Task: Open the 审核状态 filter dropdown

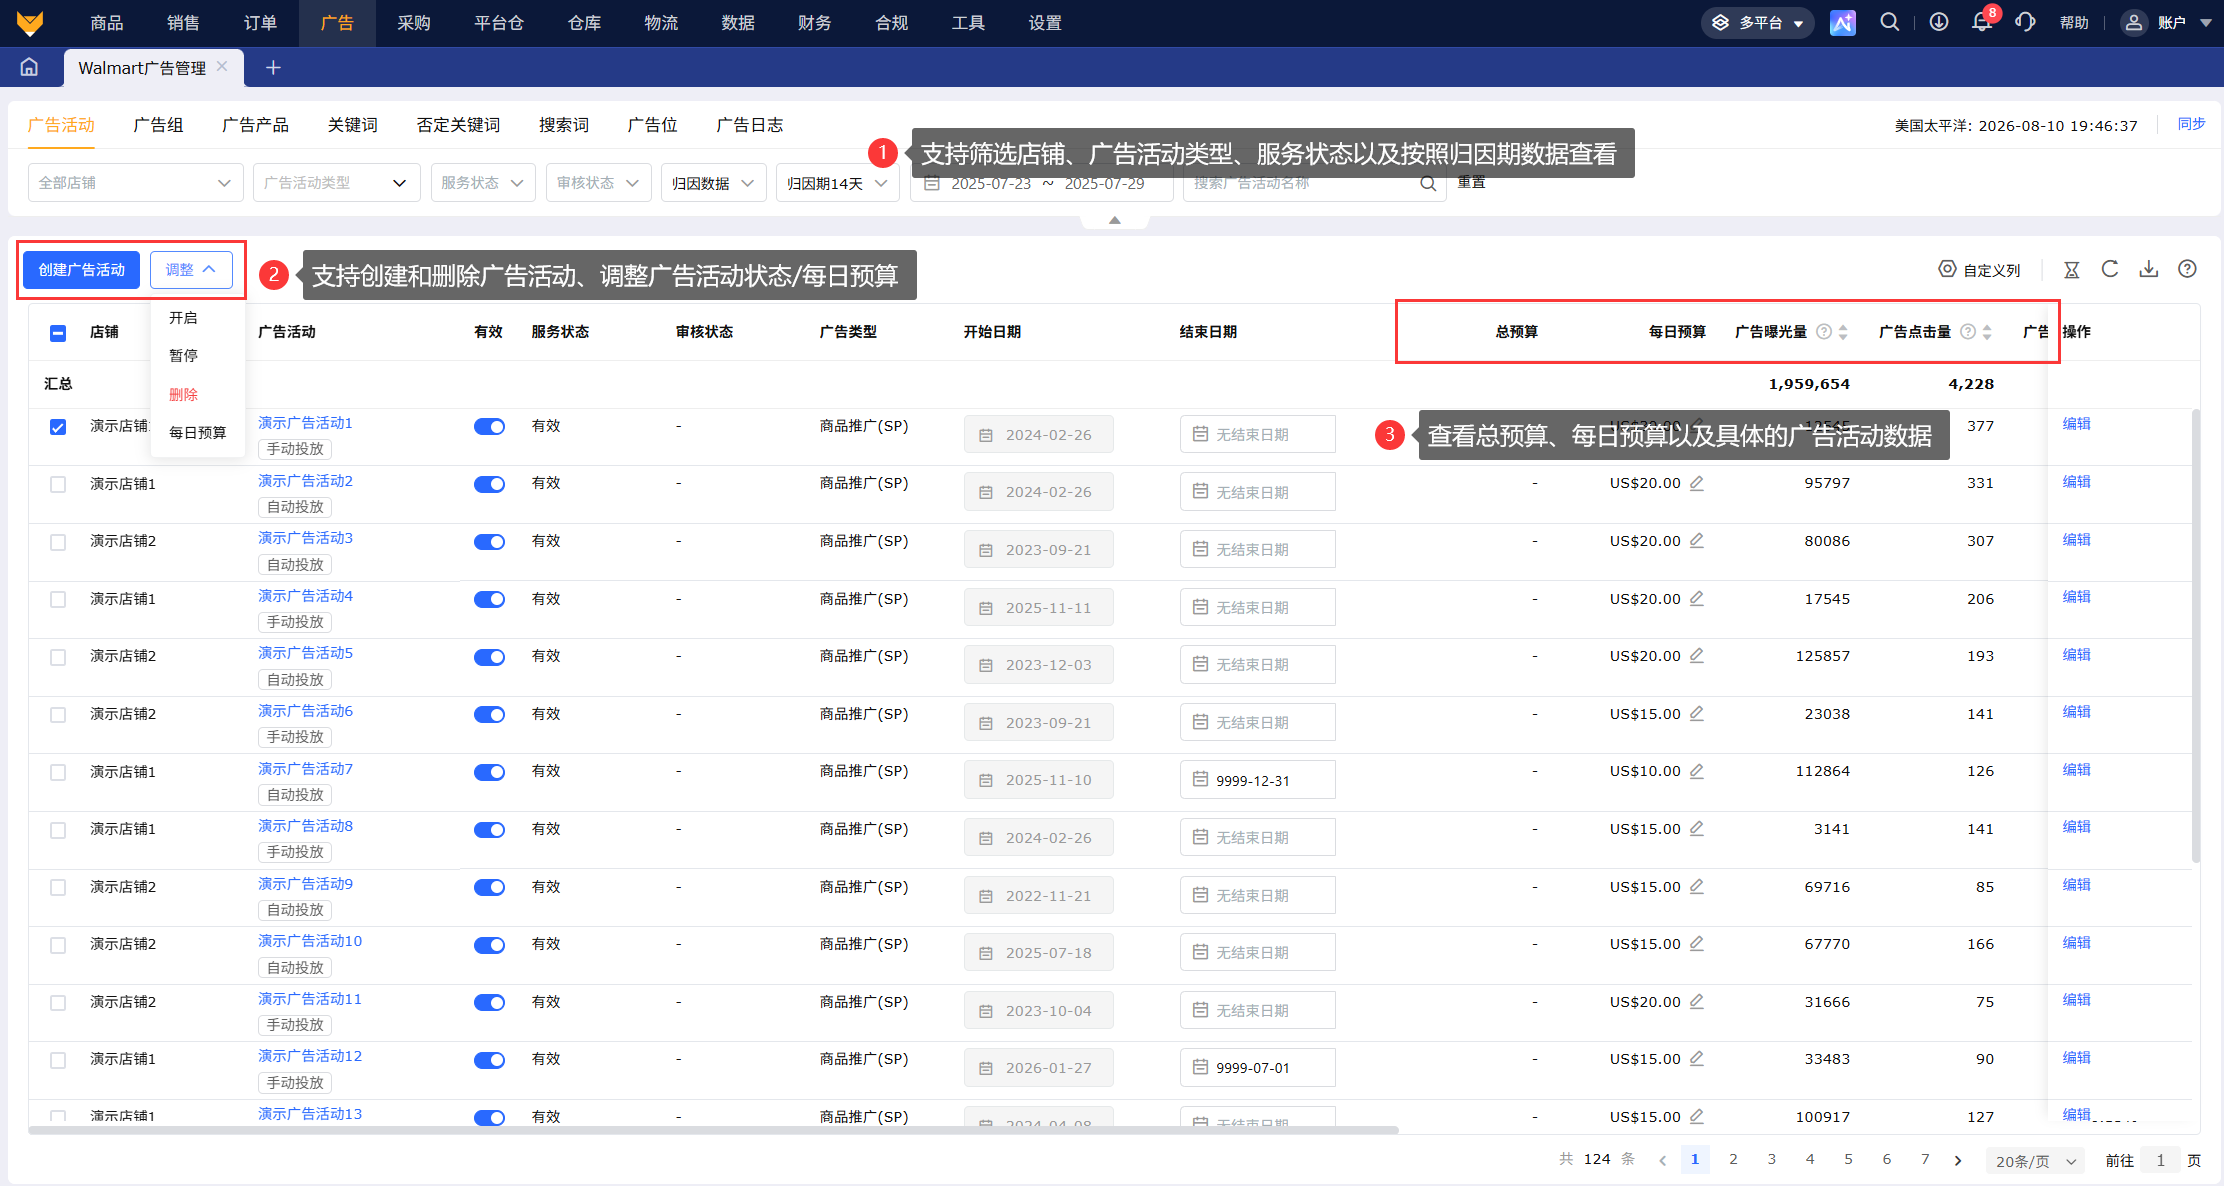Action: coord(598,183)
